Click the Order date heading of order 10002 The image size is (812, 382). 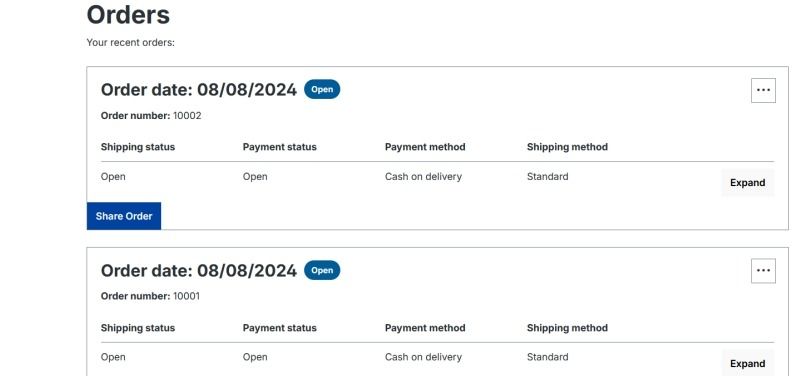tap(199, 90)
